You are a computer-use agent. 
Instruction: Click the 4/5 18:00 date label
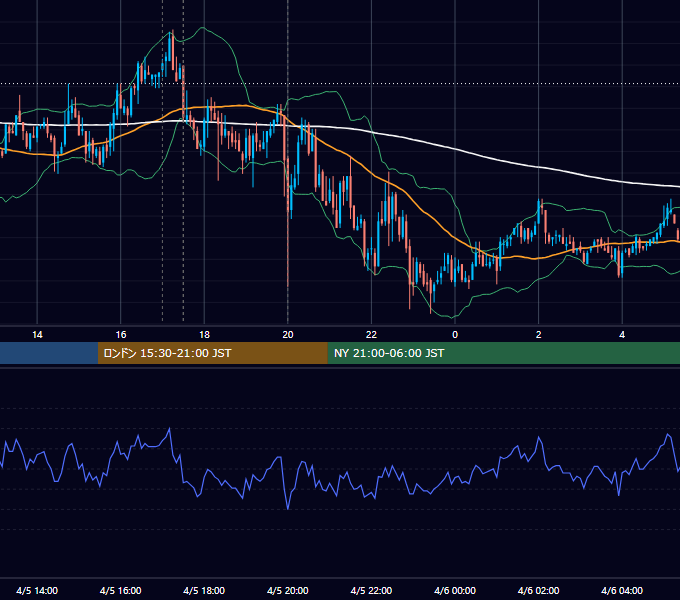[x=204, y=590]
